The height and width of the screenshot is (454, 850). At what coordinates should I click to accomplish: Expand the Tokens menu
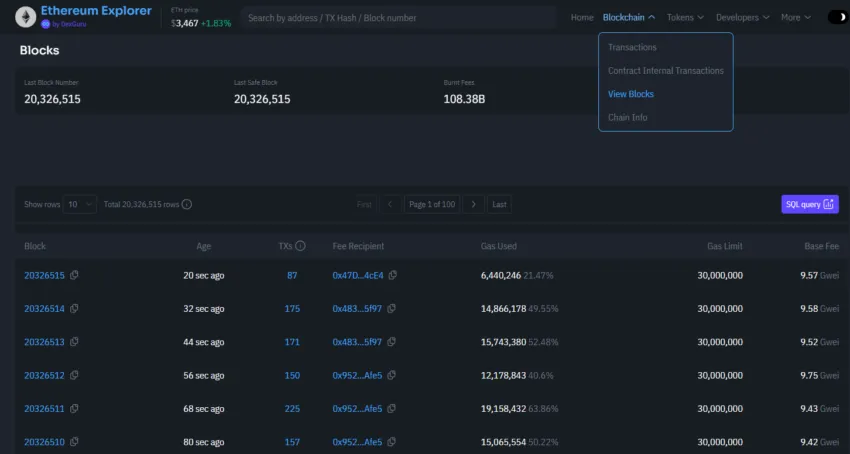[685, 17]
